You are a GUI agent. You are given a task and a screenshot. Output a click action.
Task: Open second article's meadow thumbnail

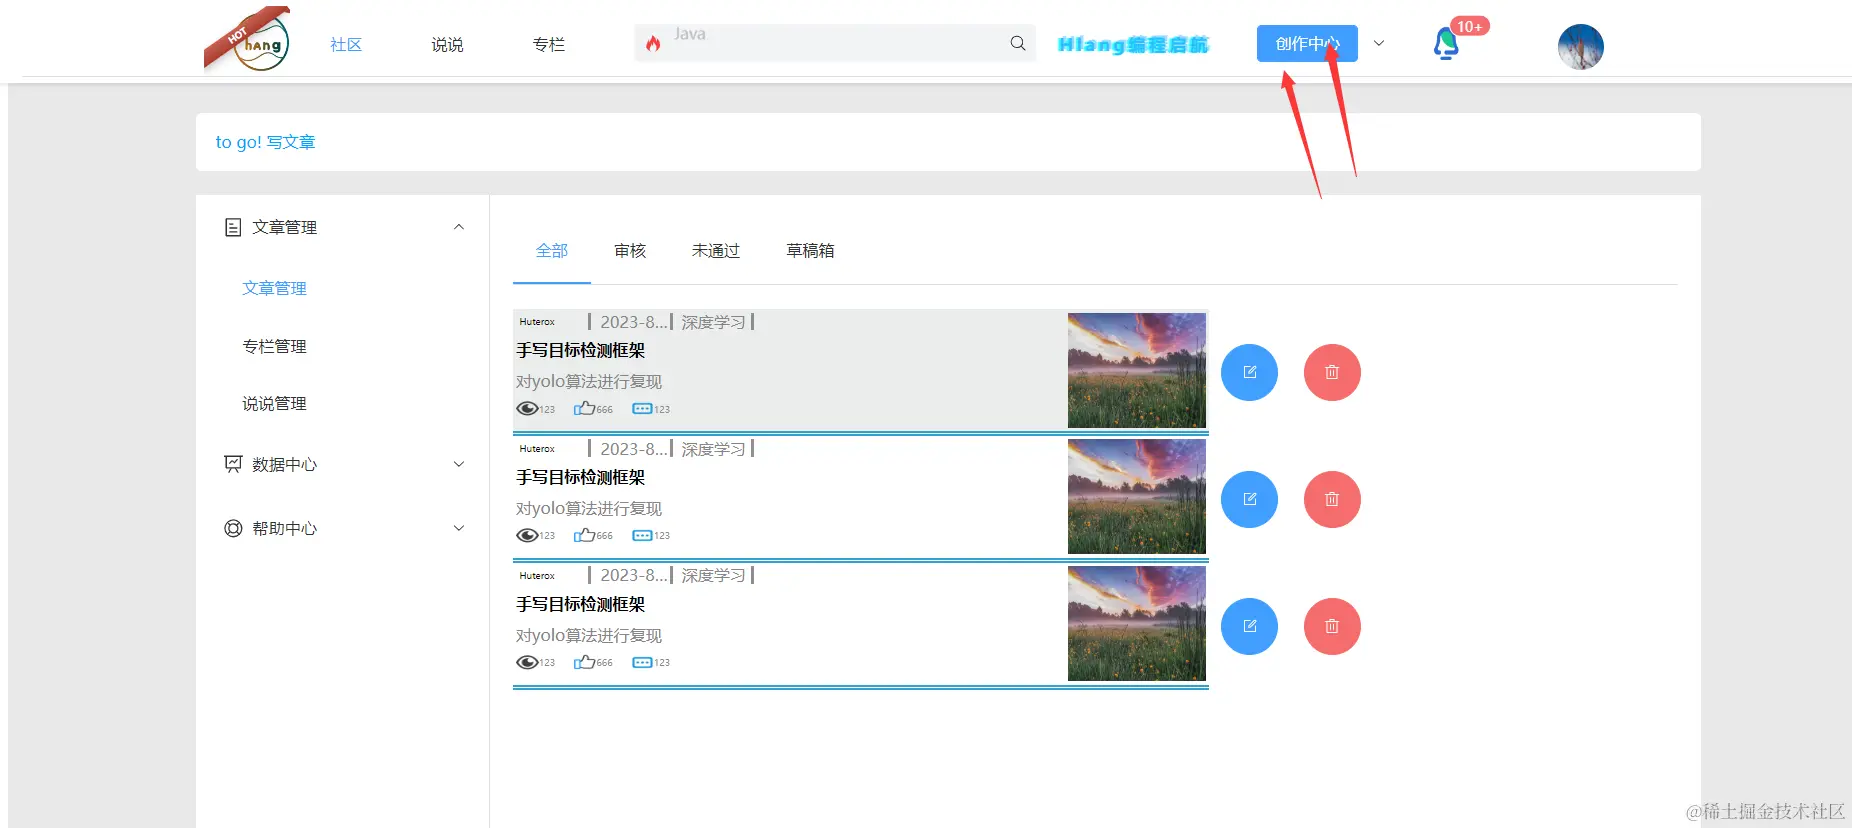point(1137,497)
